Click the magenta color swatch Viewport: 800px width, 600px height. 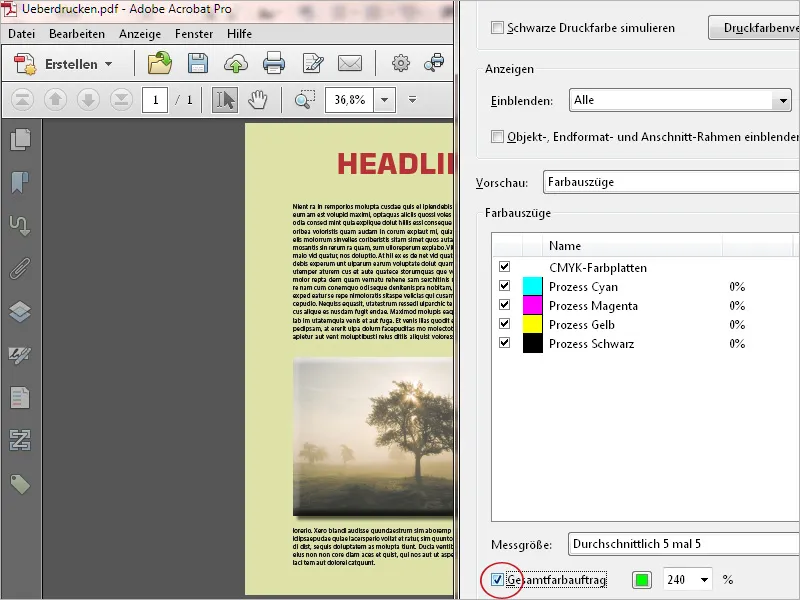click(x=533, y=305)
